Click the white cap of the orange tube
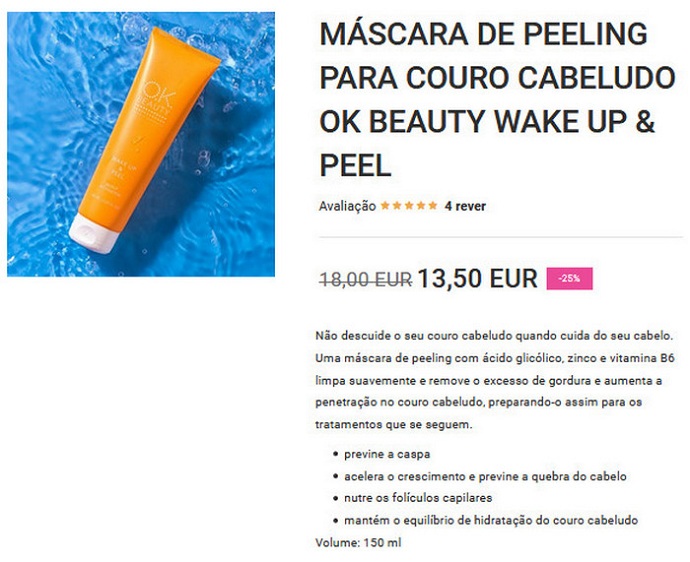This screenshot has height=562, width=690. coord(94,233)
